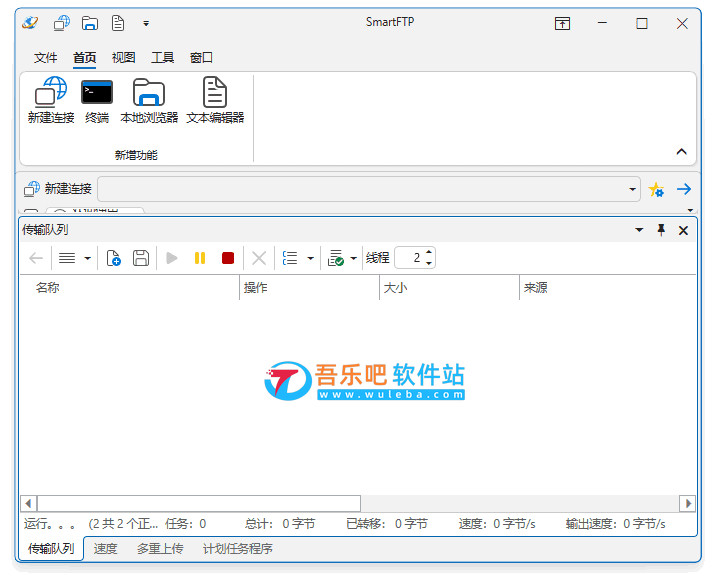Click horizontal scrollbar right arrow

pyautogui.click(x=688, y=504)
